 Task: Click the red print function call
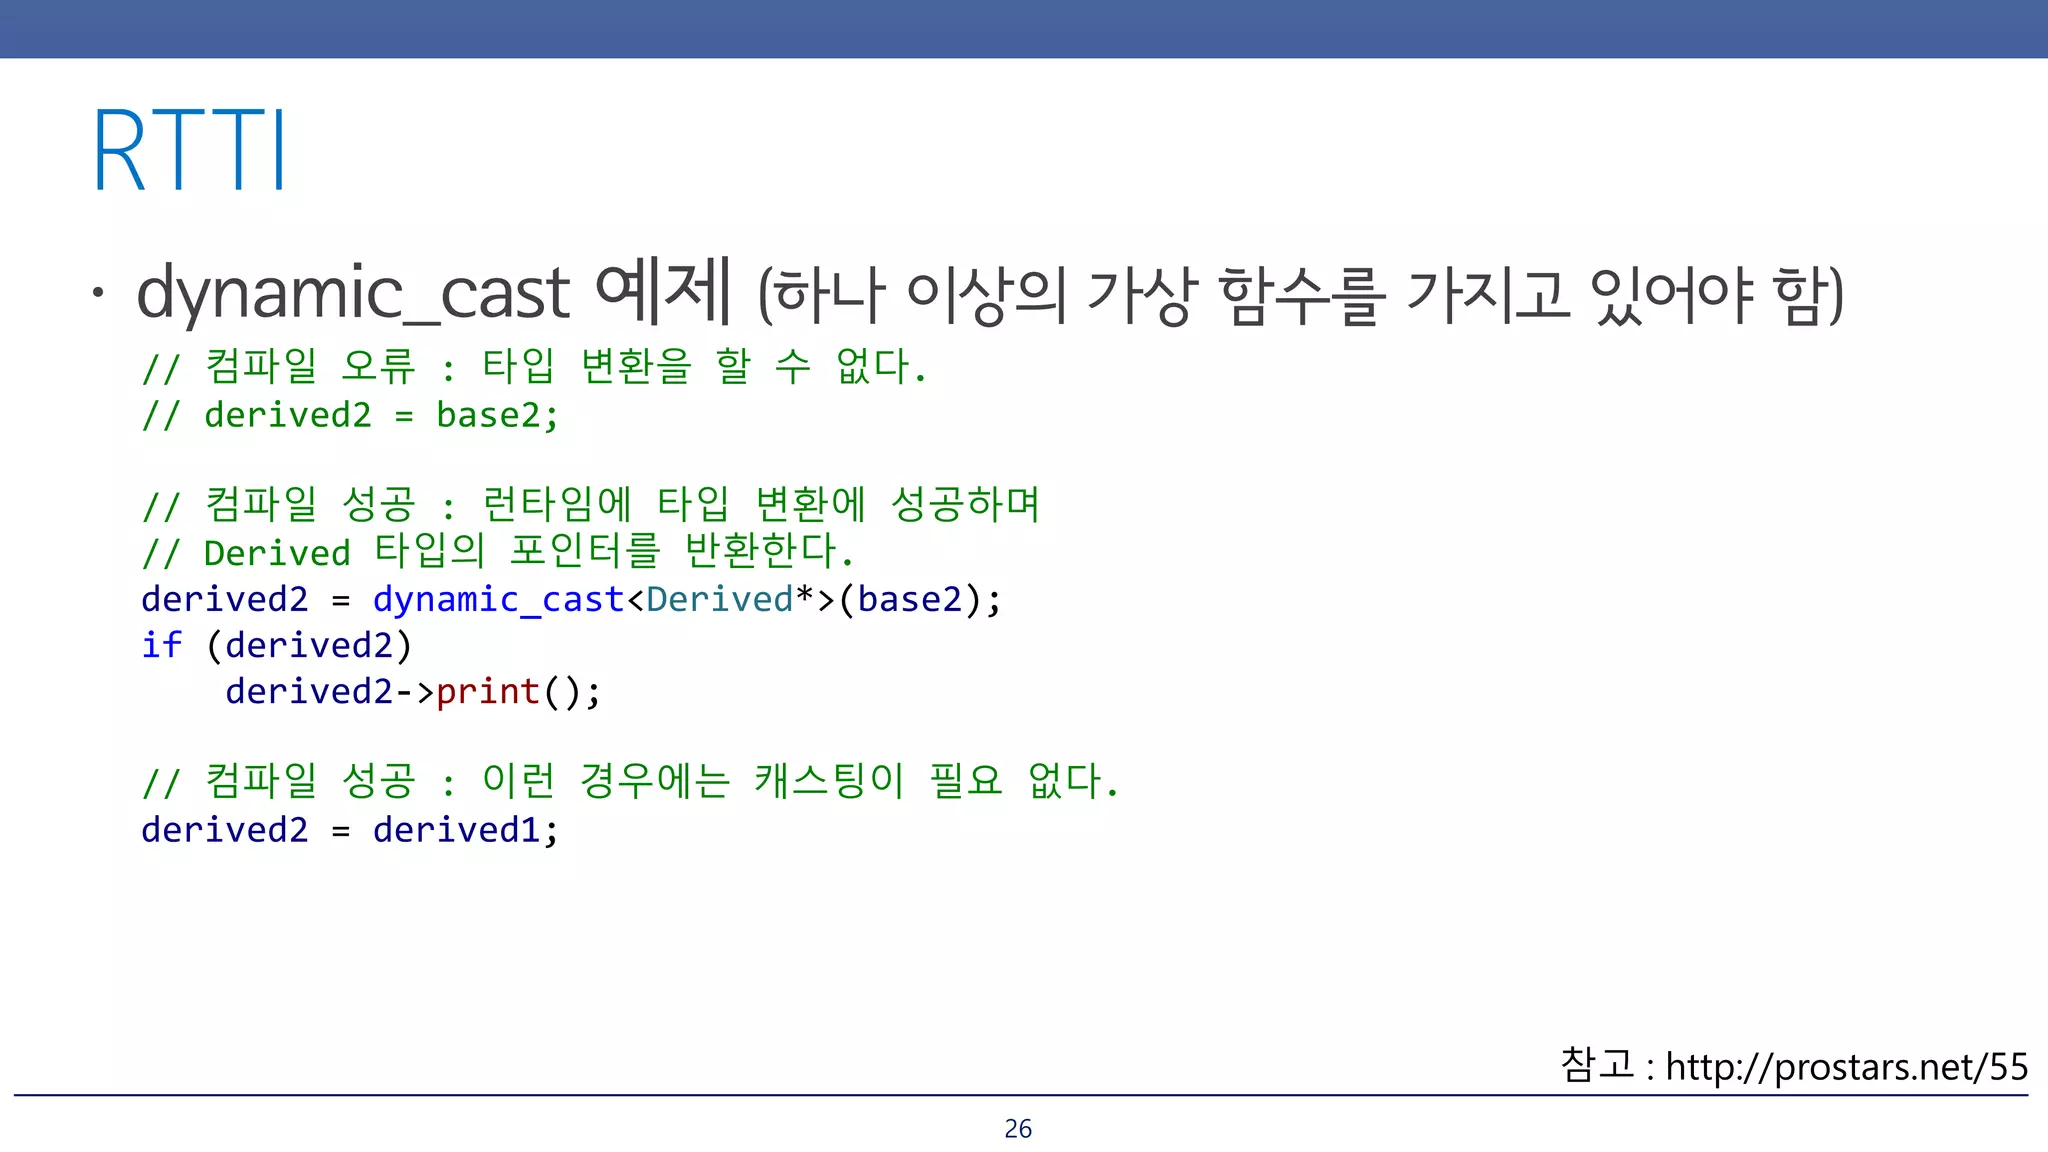488,691
